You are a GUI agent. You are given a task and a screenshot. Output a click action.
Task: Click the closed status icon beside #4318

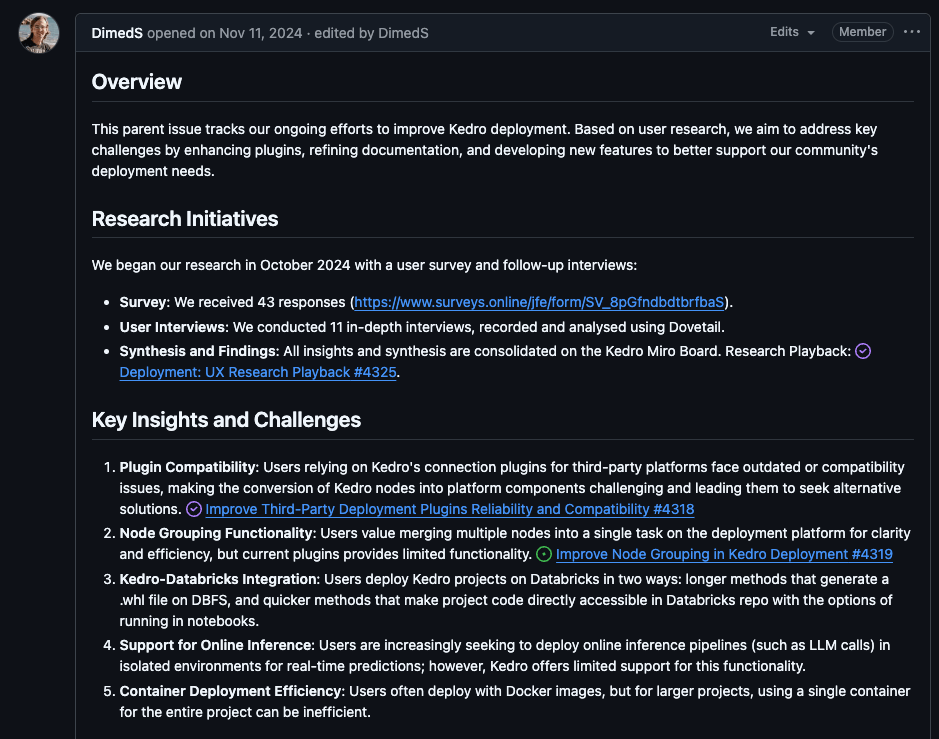pos(194,509)
